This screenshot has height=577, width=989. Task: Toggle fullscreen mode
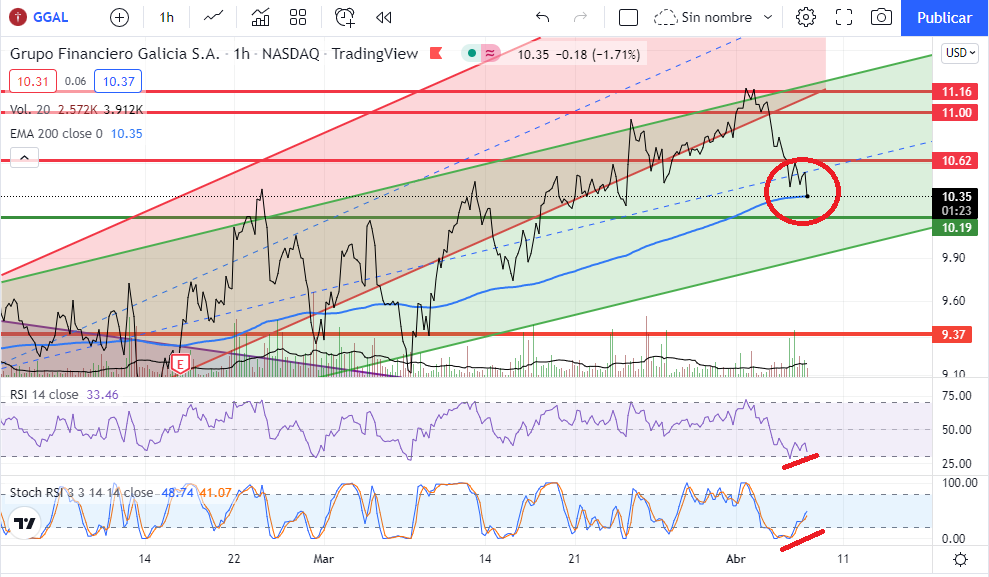[x=843, y=17]
